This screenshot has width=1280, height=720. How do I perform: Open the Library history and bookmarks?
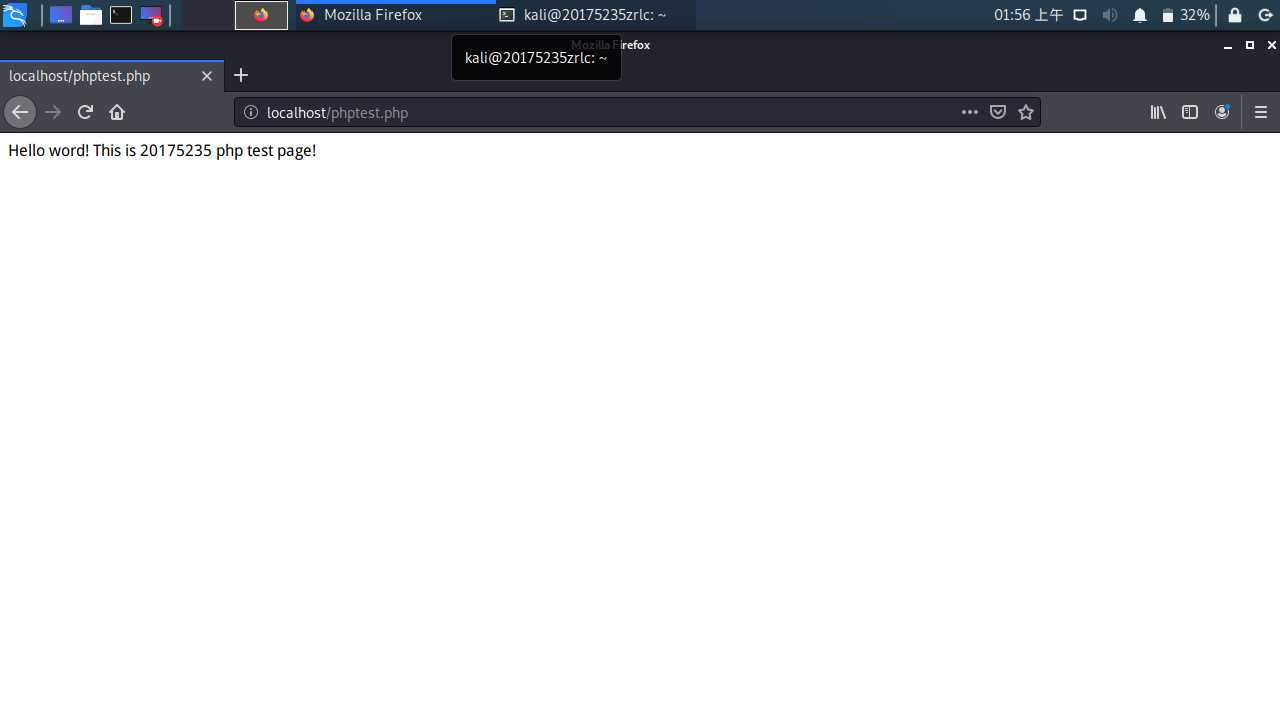(x=1158, y=112)
